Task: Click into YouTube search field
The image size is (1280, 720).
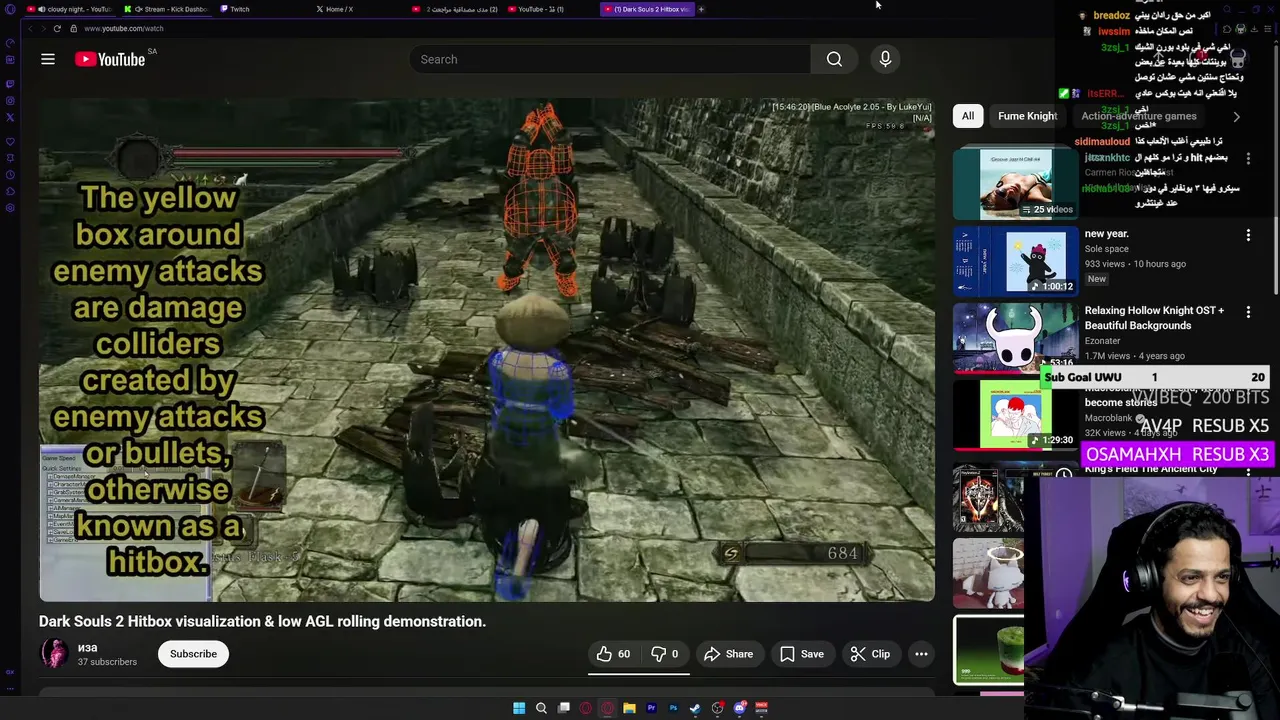Action: [x=610, y=59]
